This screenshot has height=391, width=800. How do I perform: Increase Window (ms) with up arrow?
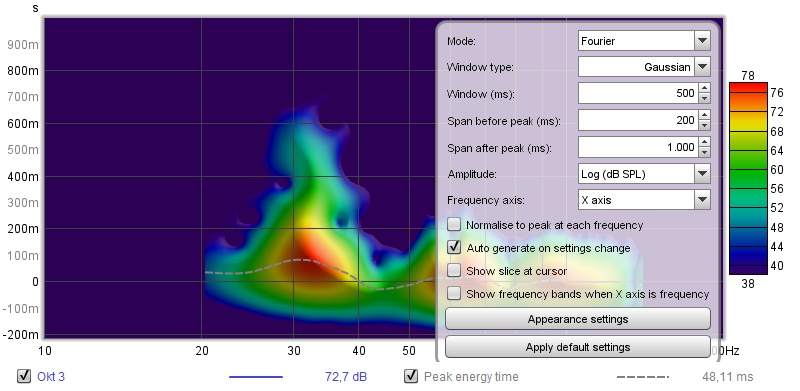tap(704, 88)
